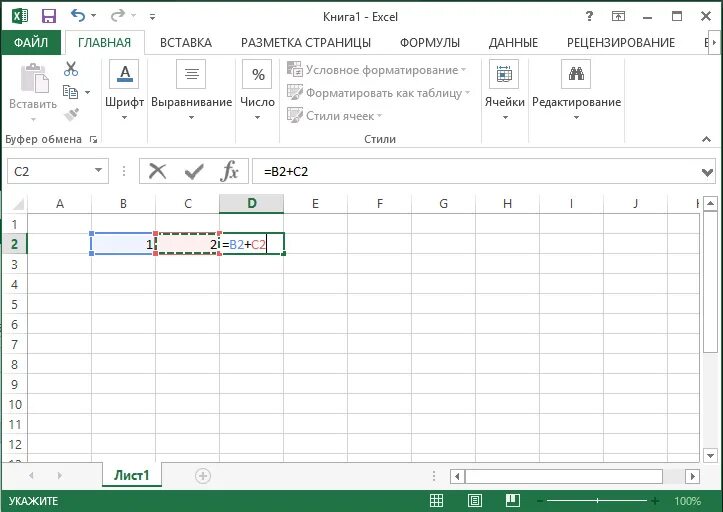Image resolution: width=723 pixels, height=512 pixels.
Task: Open the ФАЙЛ tab
Action: click(31, 42)
